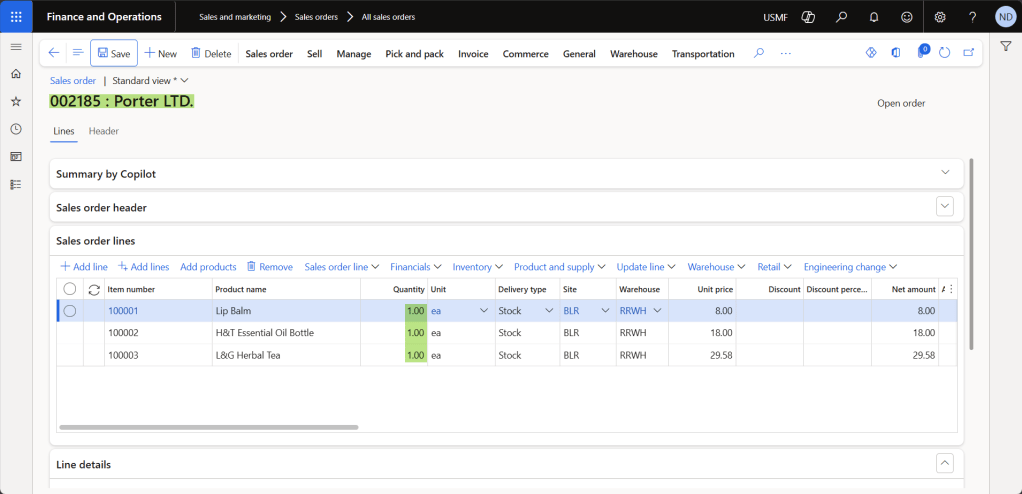Open the Pick and pack menu

coord(414,54)
